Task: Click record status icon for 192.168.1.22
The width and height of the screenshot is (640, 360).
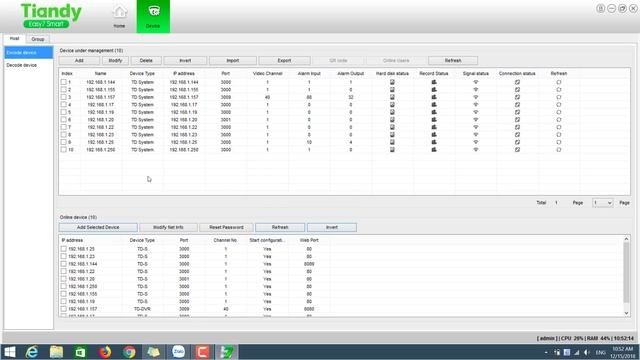Action: pos(434,127)
